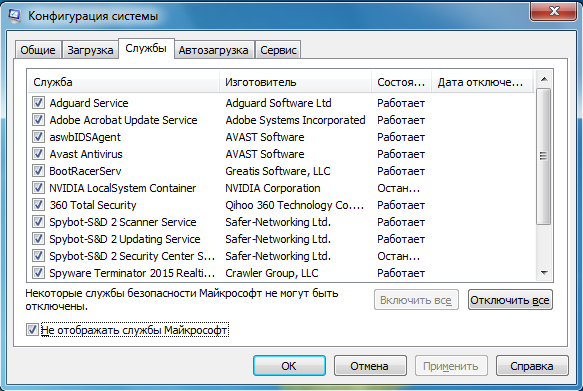The height and width of the screenshot is (391, 583).
Task: Toggle 'Не отображать службы Майкрософт' checkbox
Action: [32, 330]
